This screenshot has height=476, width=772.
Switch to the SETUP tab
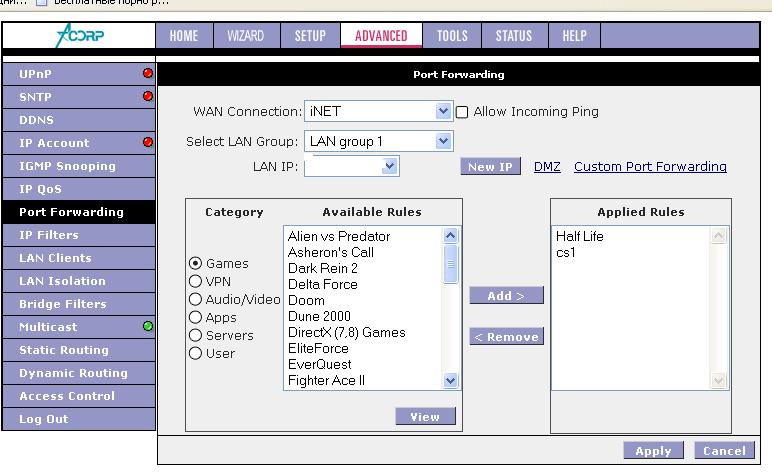(310, 36)
